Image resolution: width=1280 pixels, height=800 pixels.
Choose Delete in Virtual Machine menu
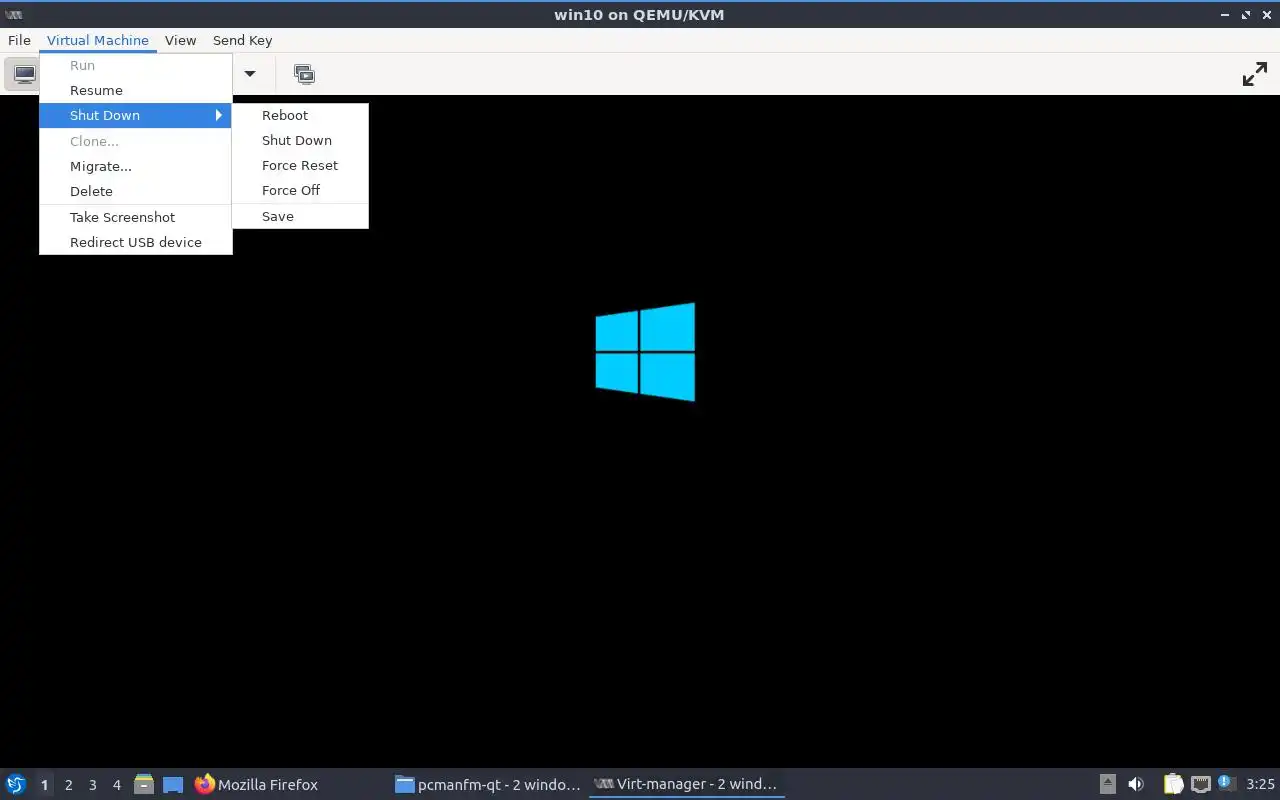tap(136, 191)
